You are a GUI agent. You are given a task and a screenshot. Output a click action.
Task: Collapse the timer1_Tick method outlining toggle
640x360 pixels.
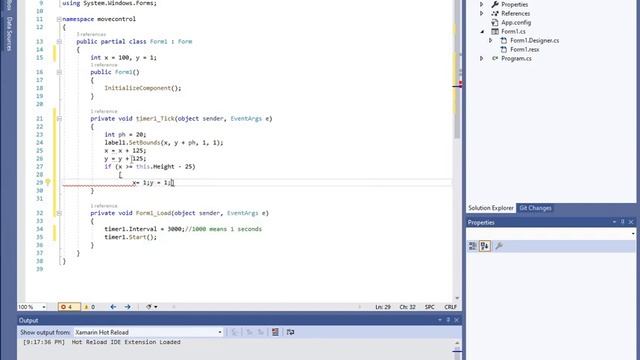point(59,118)
